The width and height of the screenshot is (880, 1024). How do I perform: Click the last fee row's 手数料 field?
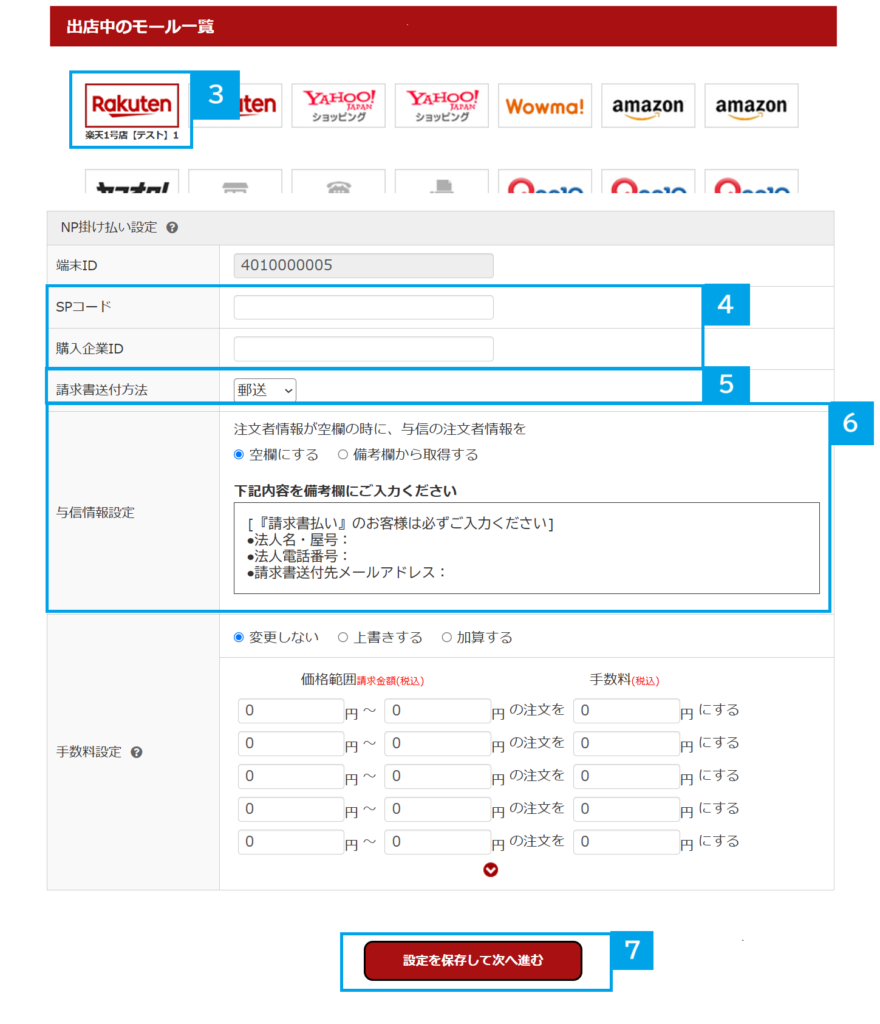click(626, 842)
